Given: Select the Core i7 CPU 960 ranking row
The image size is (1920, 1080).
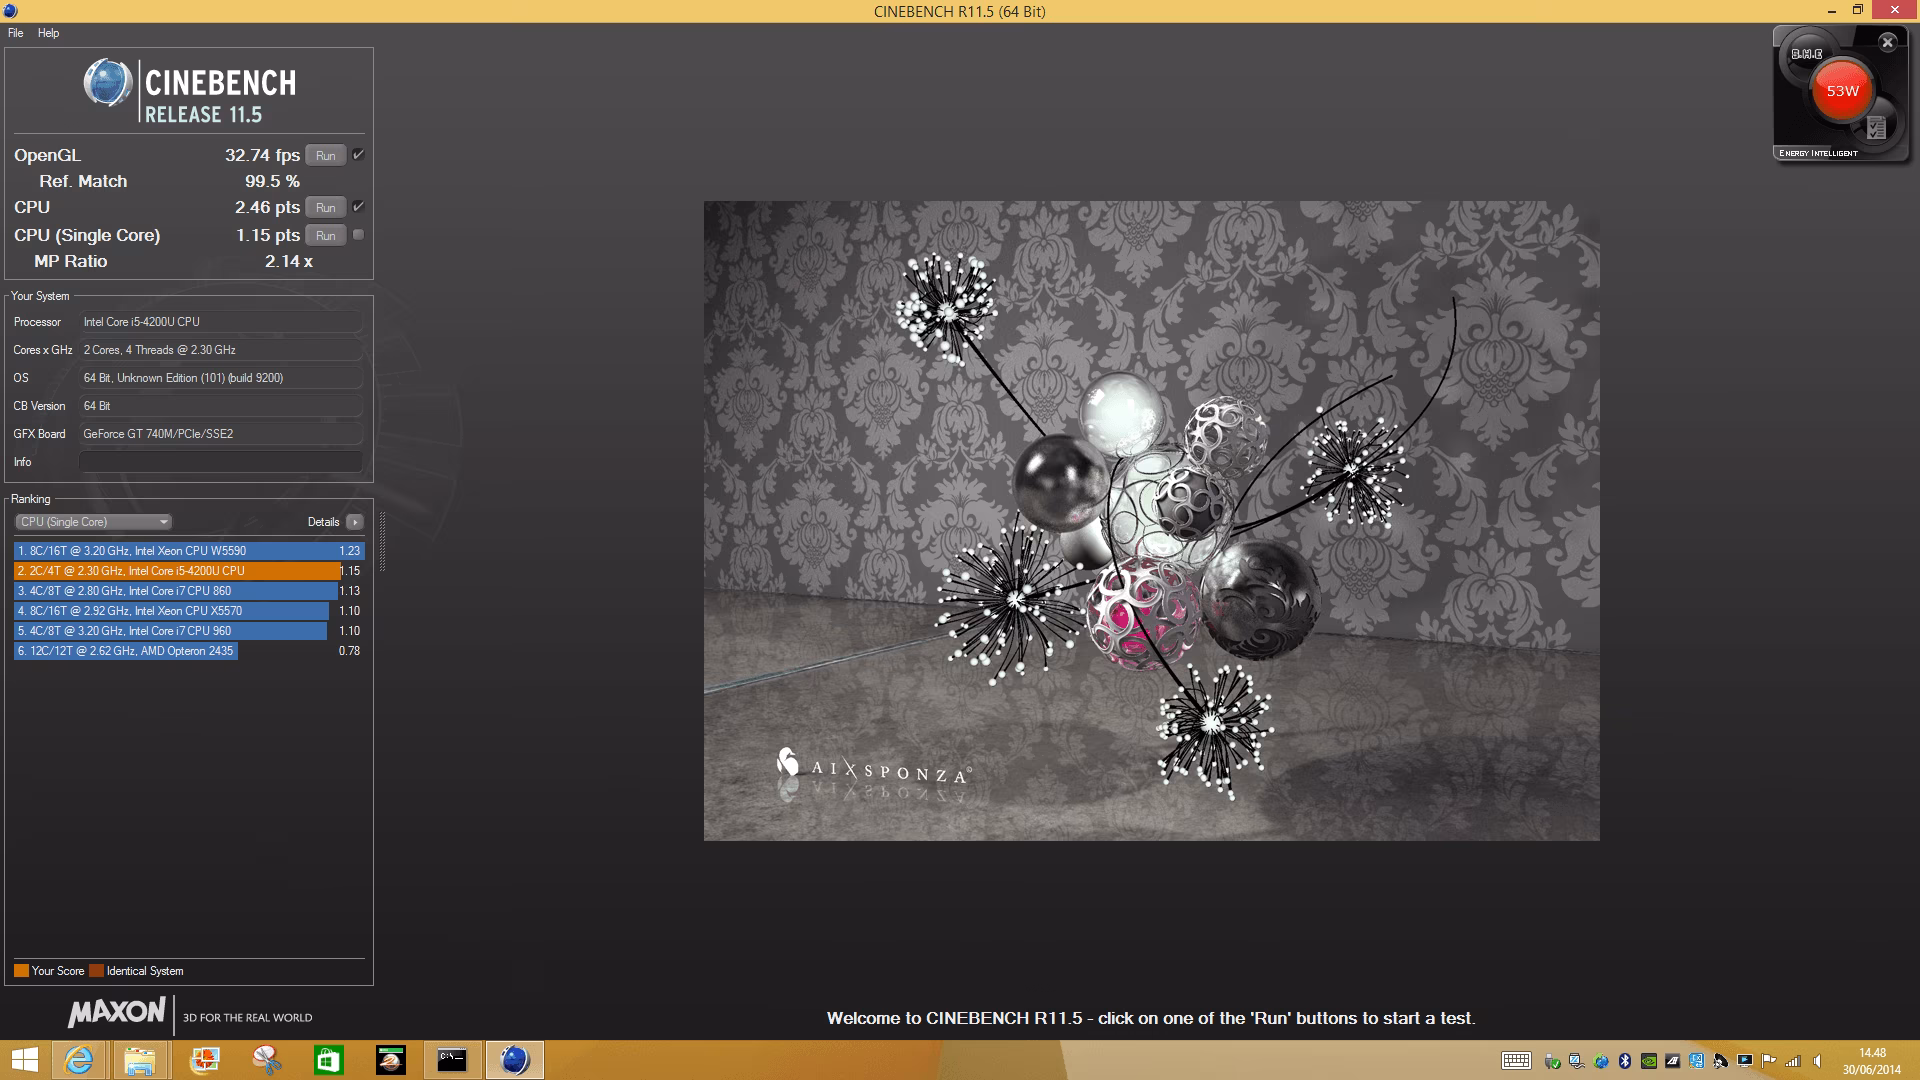Looking at the screenshot, I should click(x=189, y=631).
